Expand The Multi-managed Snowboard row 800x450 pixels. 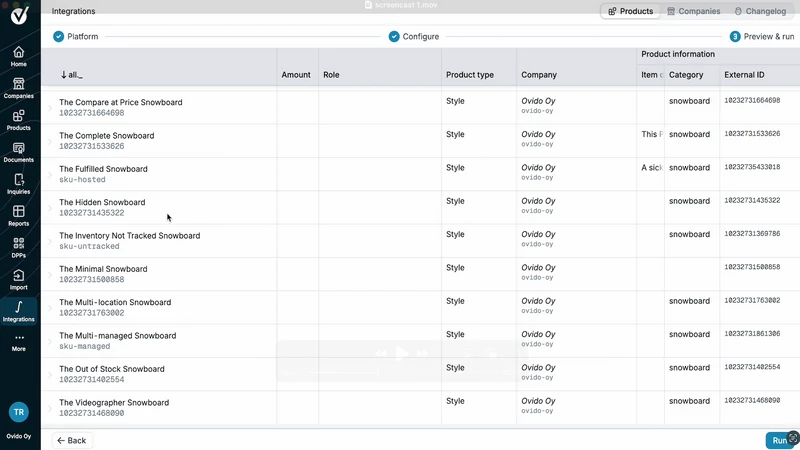(x=50, y=341)
